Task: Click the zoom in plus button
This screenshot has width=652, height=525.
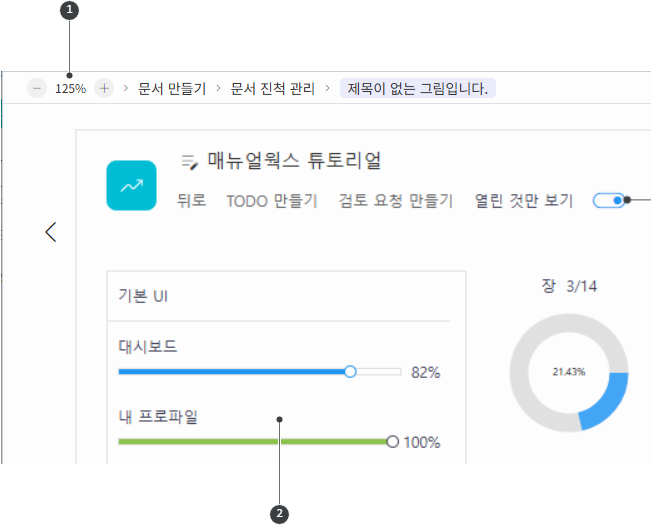Action: (x=104, y=88)
